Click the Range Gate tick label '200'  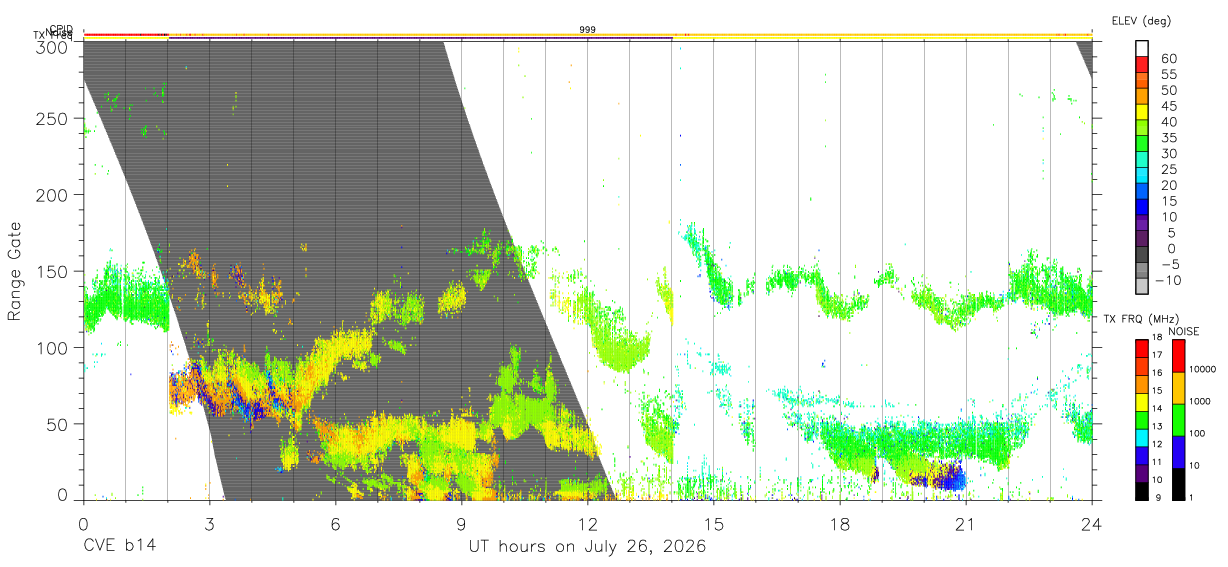pyautogui.click(x=52, y=195)
